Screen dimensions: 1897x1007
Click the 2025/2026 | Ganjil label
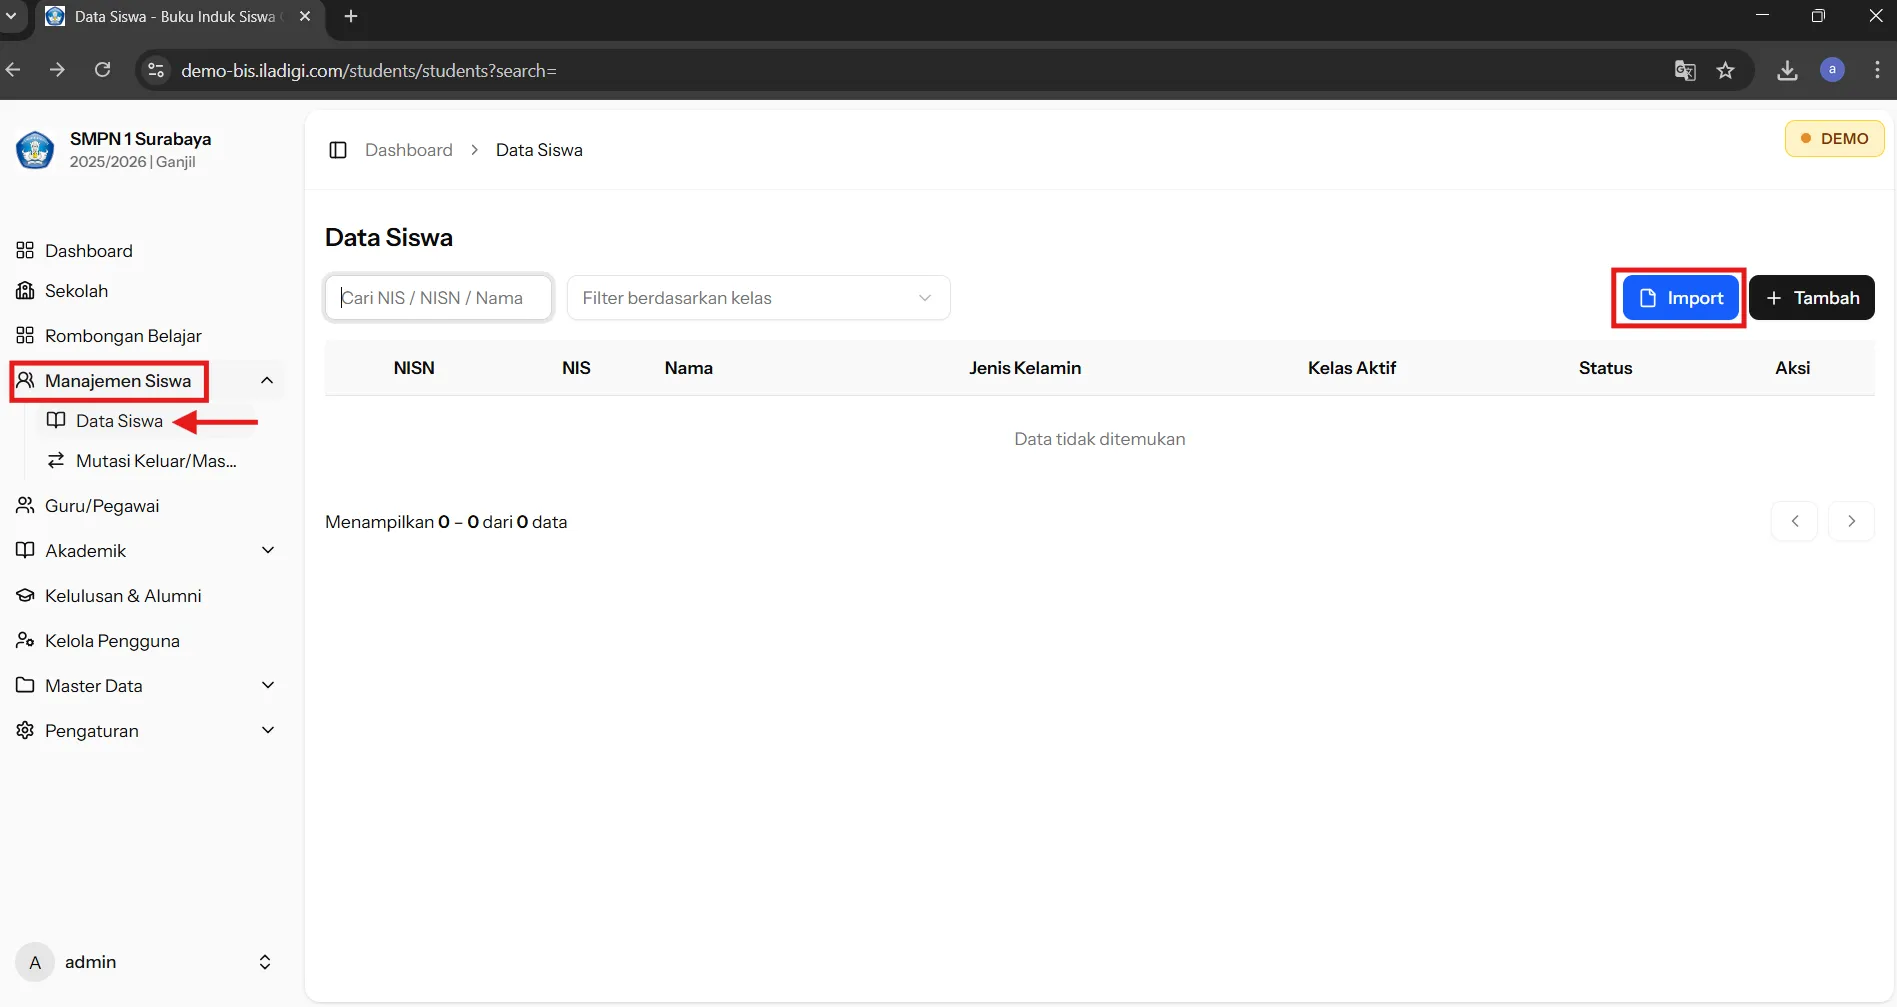pos(132,162)
